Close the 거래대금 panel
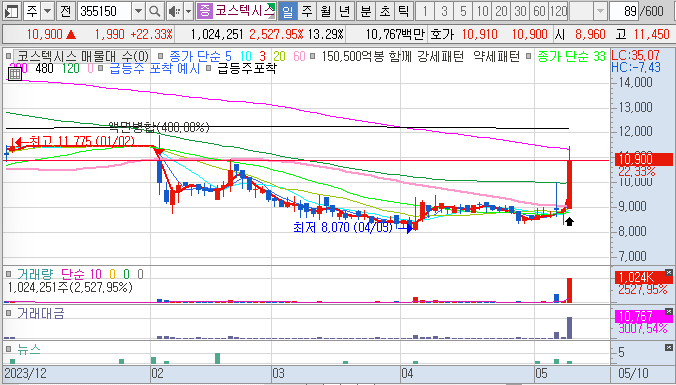This screenshot has width=676, height=385. tap(668, 312)
